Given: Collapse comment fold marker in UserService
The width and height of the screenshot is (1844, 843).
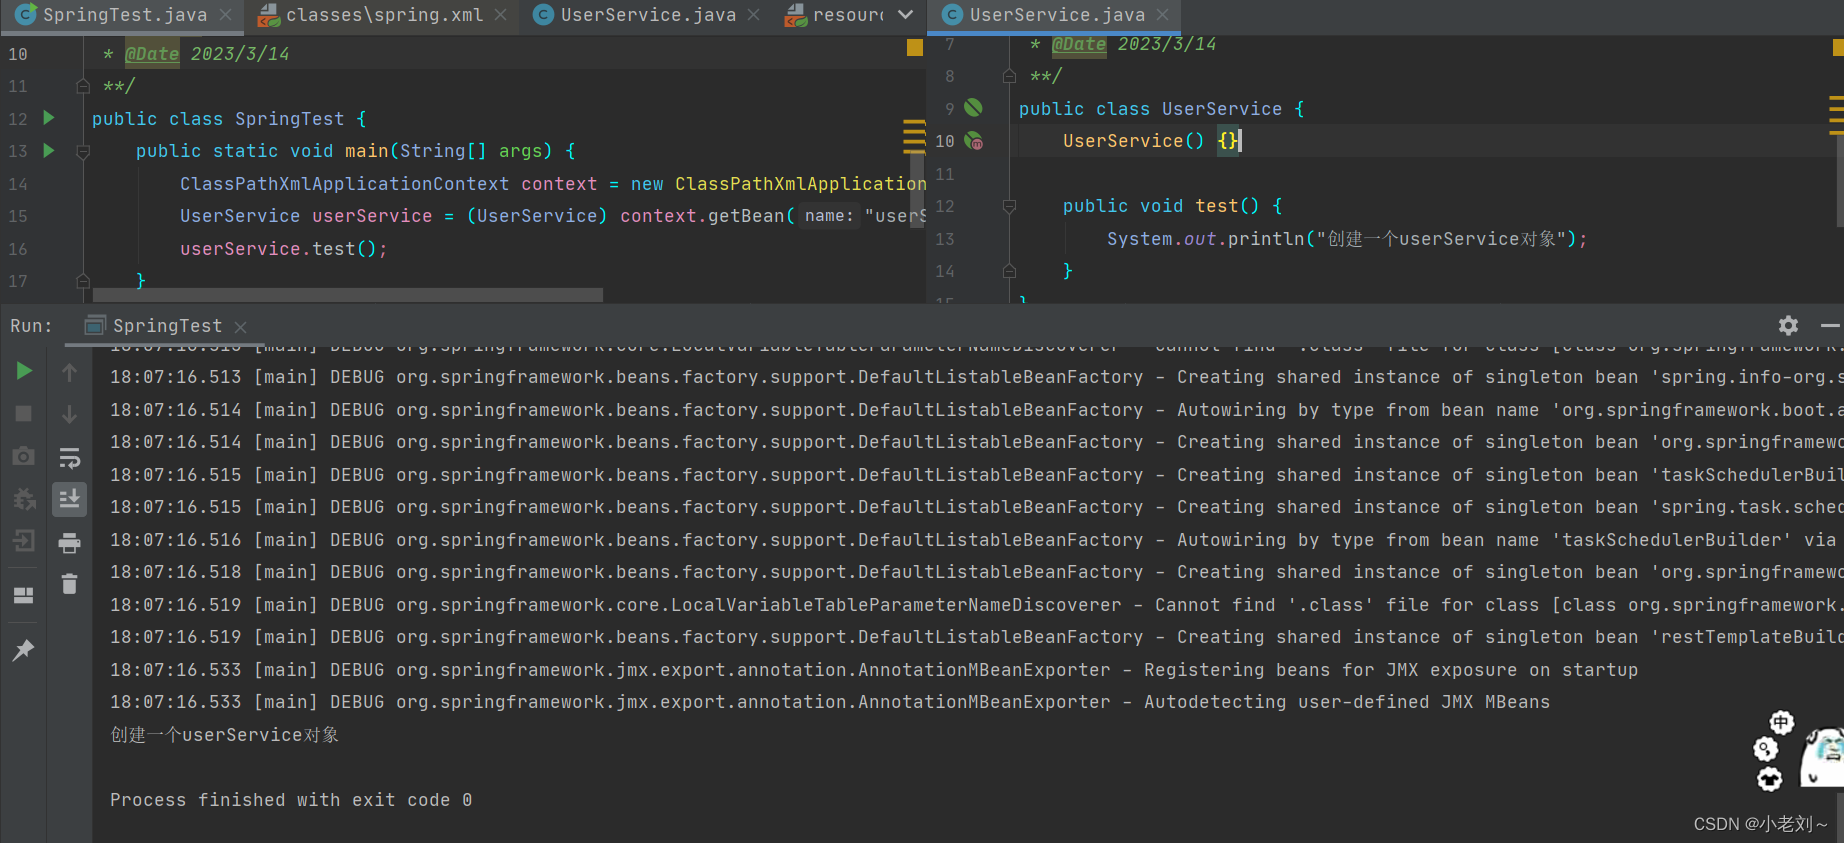Looking at the screenshot, I should click(x=1009, y=76).
